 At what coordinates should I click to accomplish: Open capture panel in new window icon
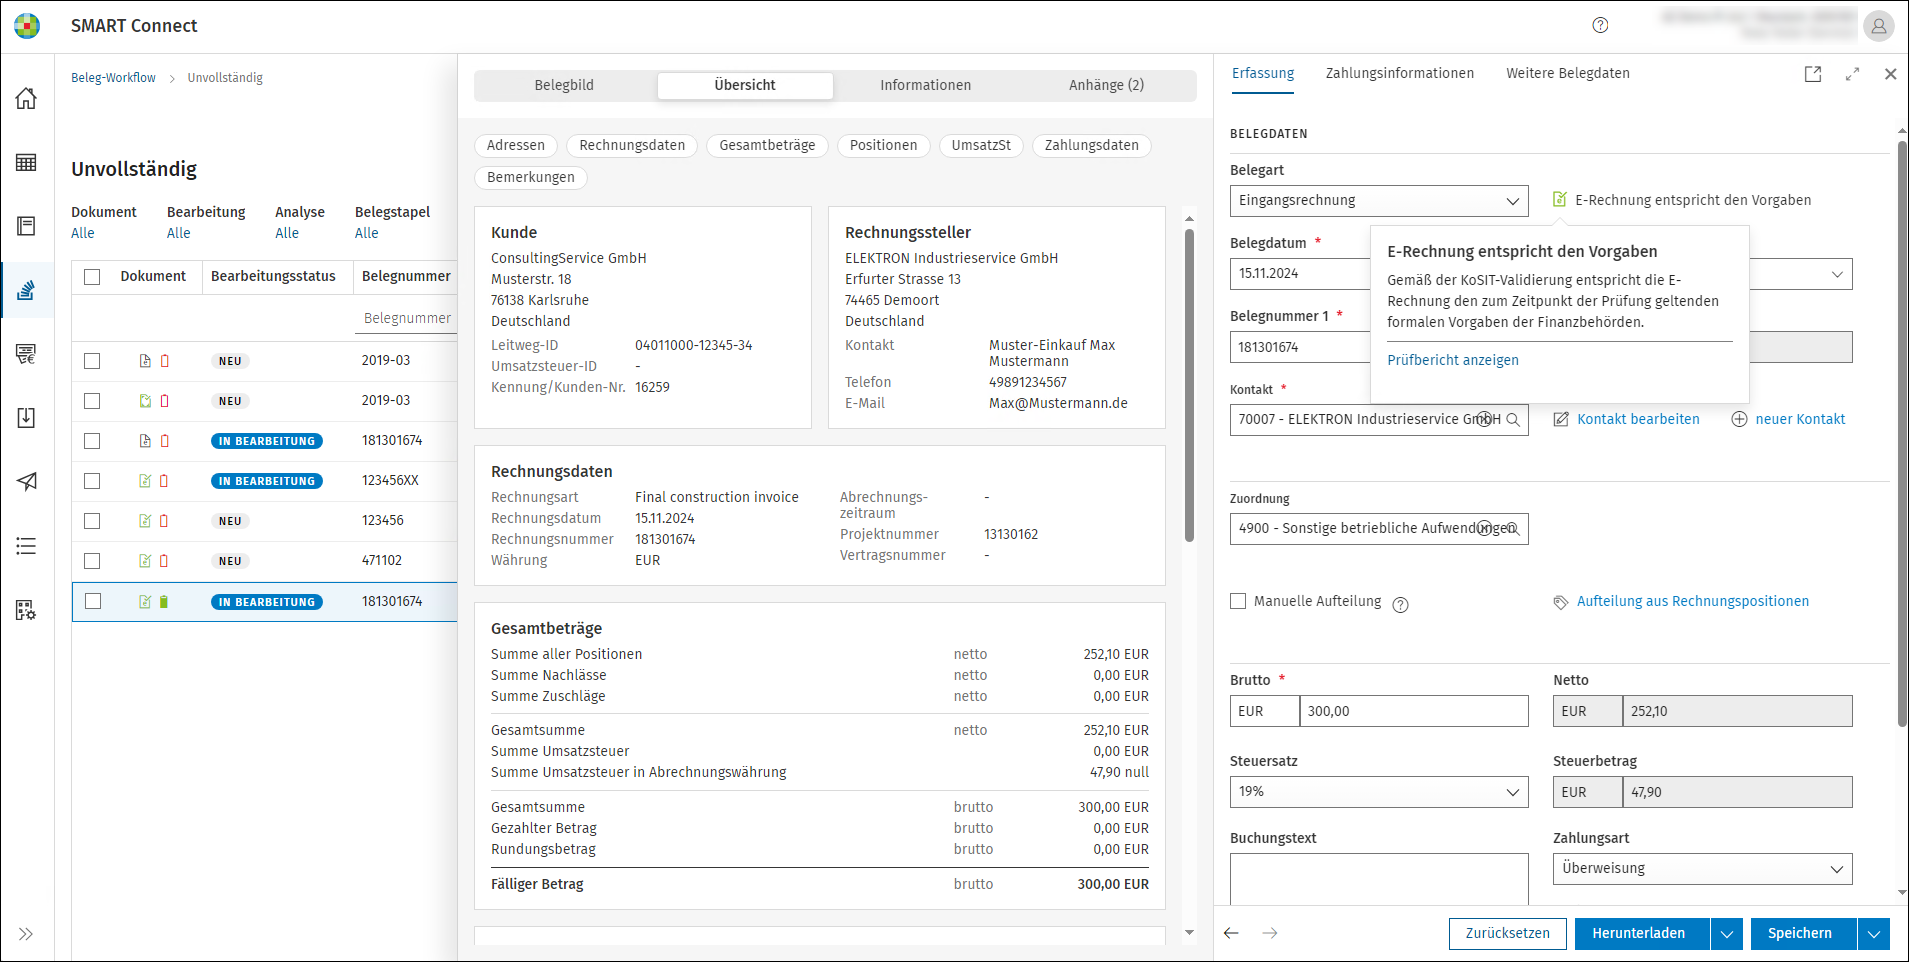click(x=1812, y=74)
